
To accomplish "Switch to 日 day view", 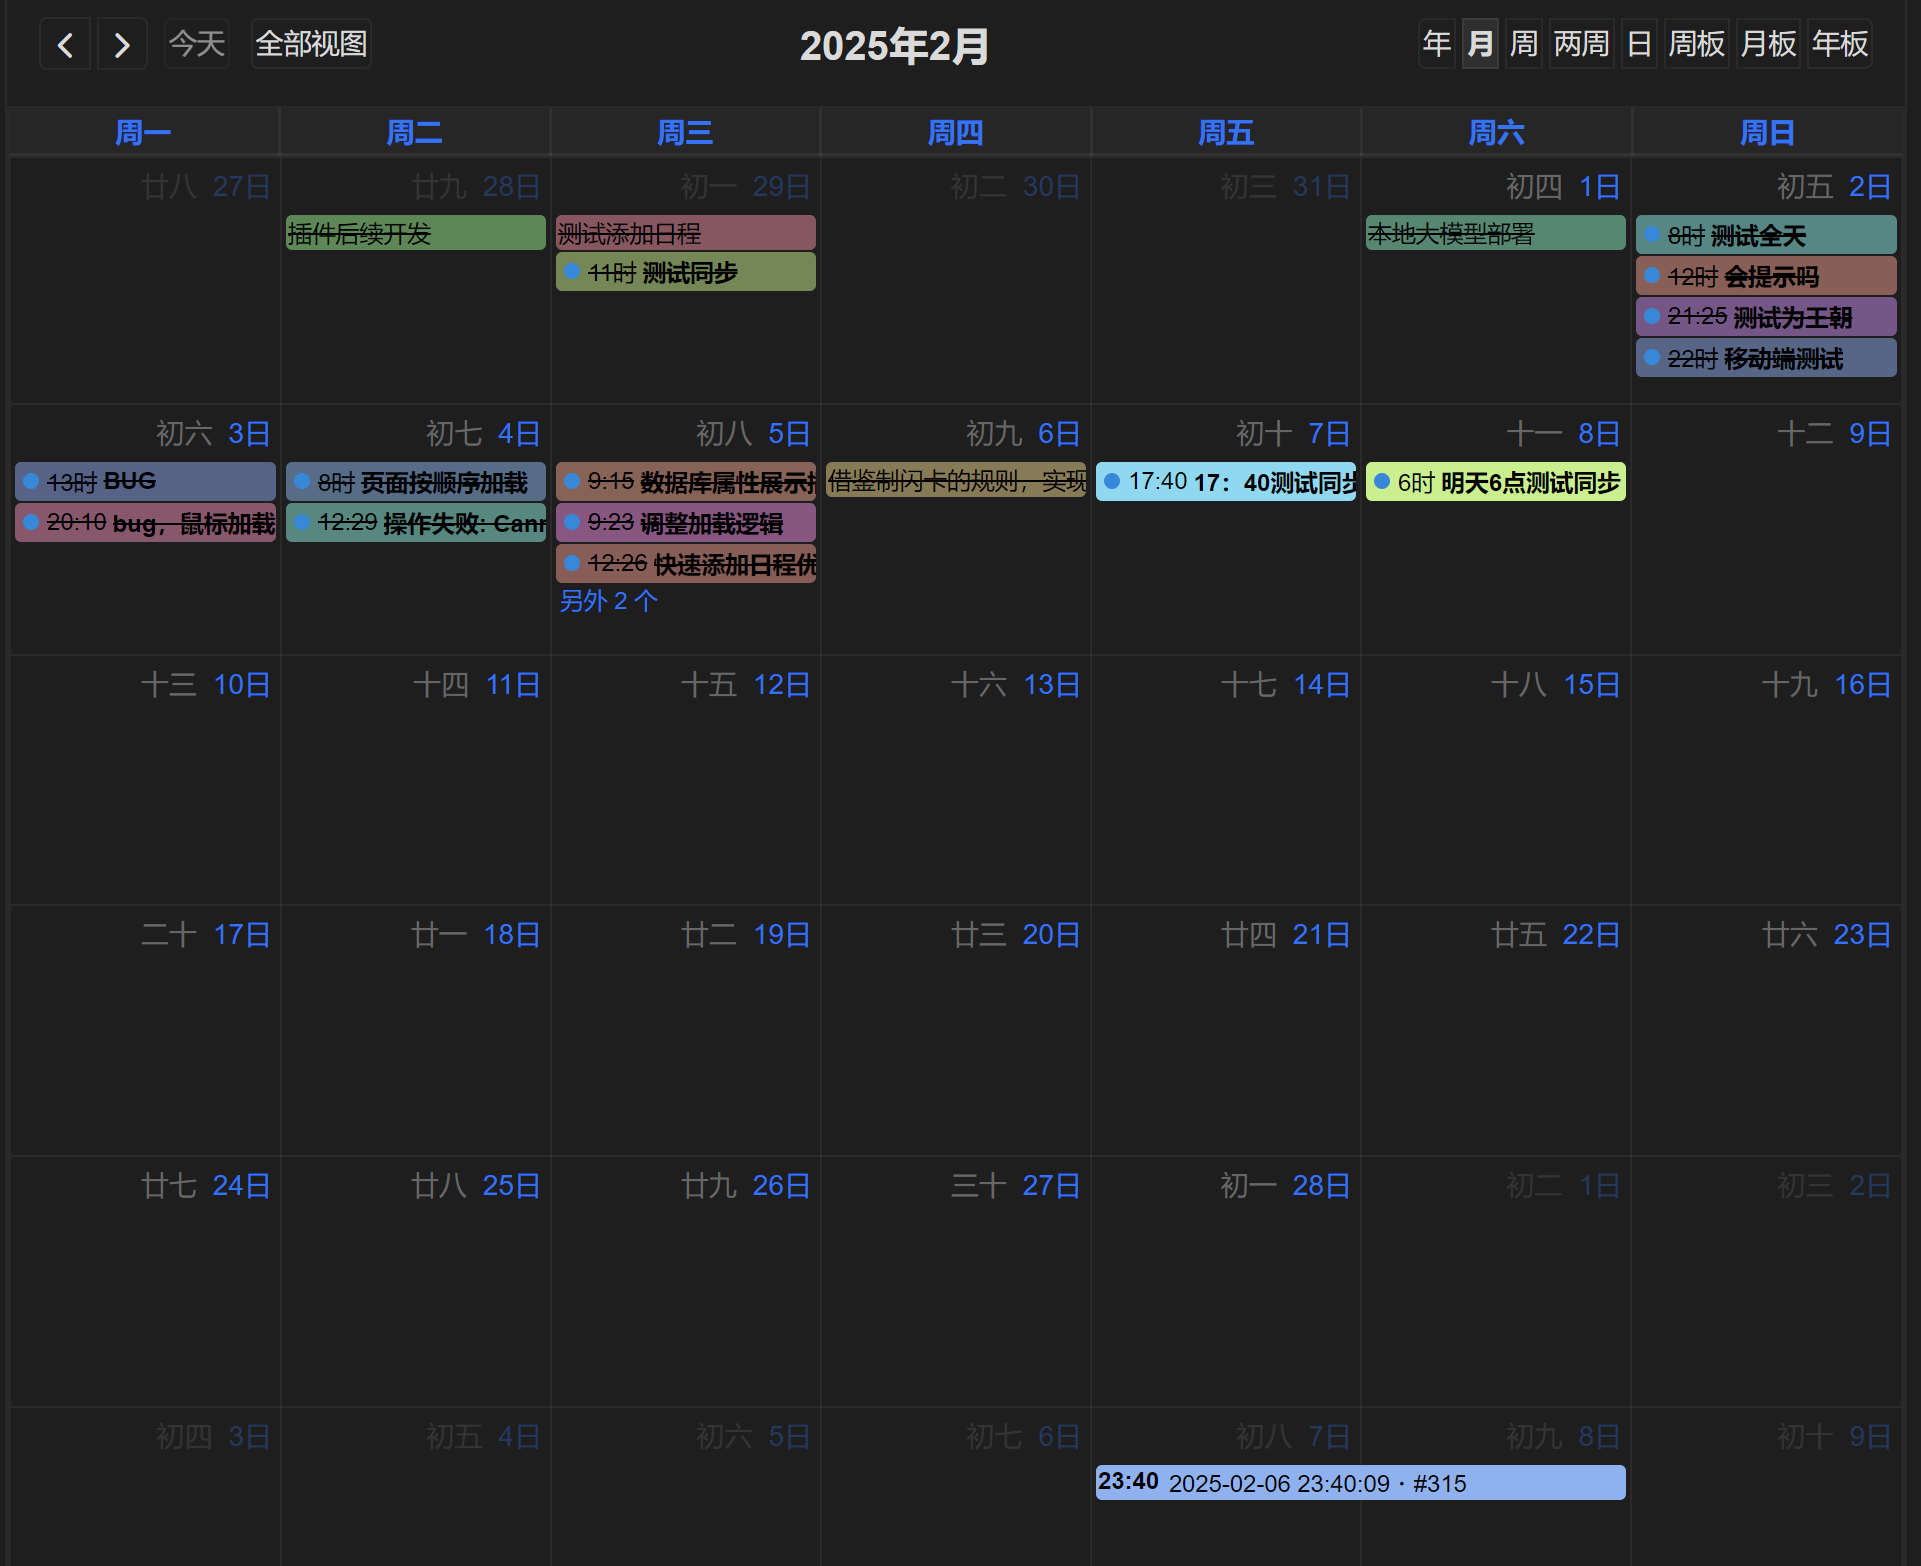I will [1638, 44].
